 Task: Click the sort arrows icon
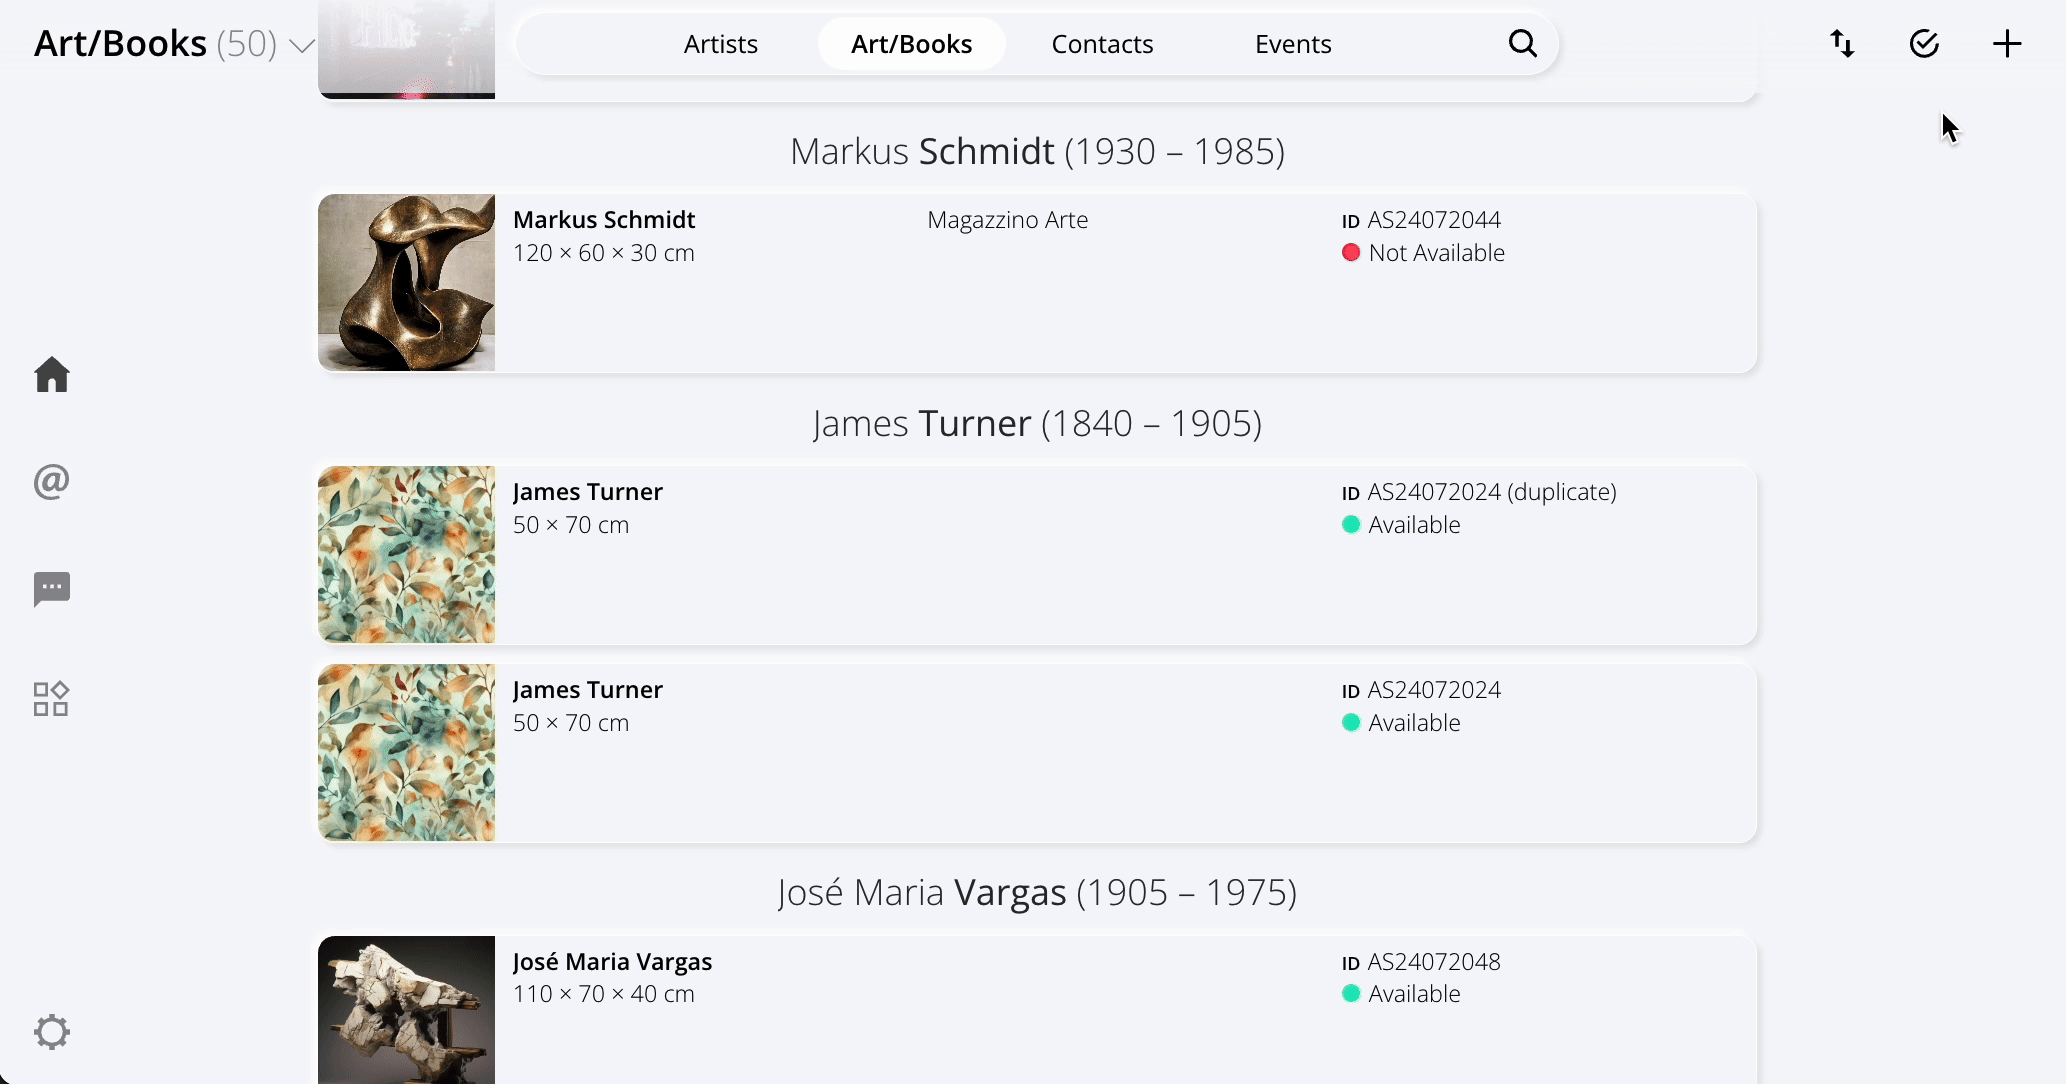1842,44
